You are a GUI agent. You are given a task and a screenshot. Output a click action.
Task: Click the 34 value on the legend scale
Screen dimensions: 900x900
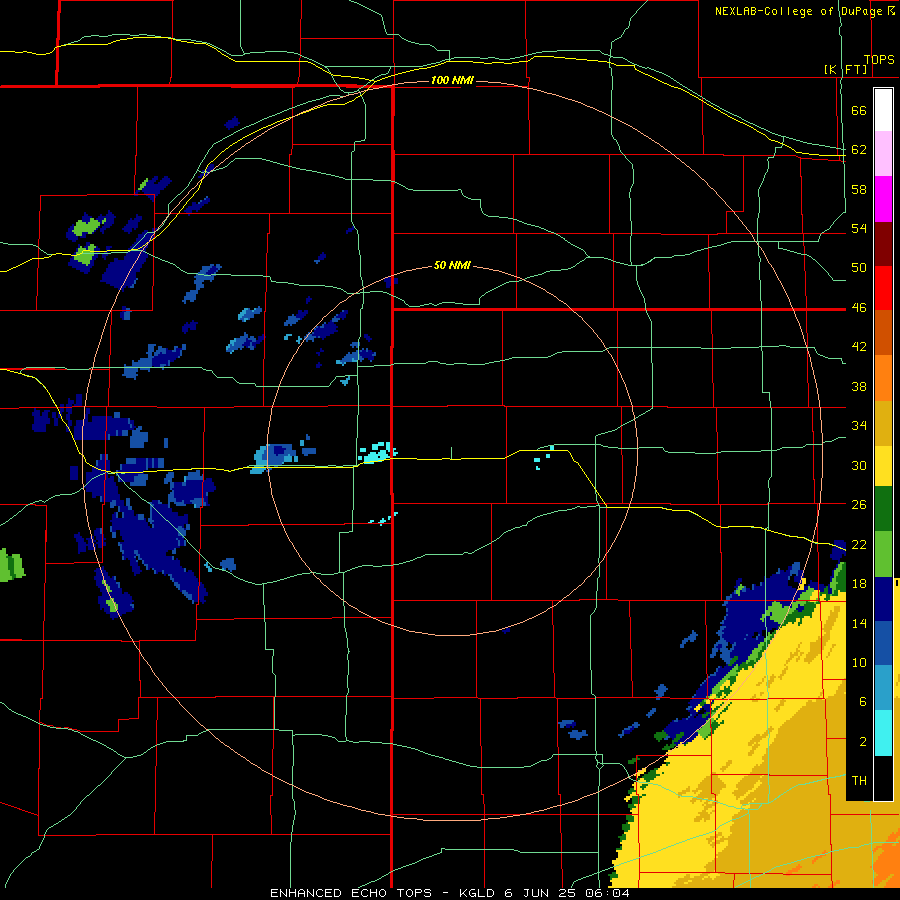tap(859, 426)
